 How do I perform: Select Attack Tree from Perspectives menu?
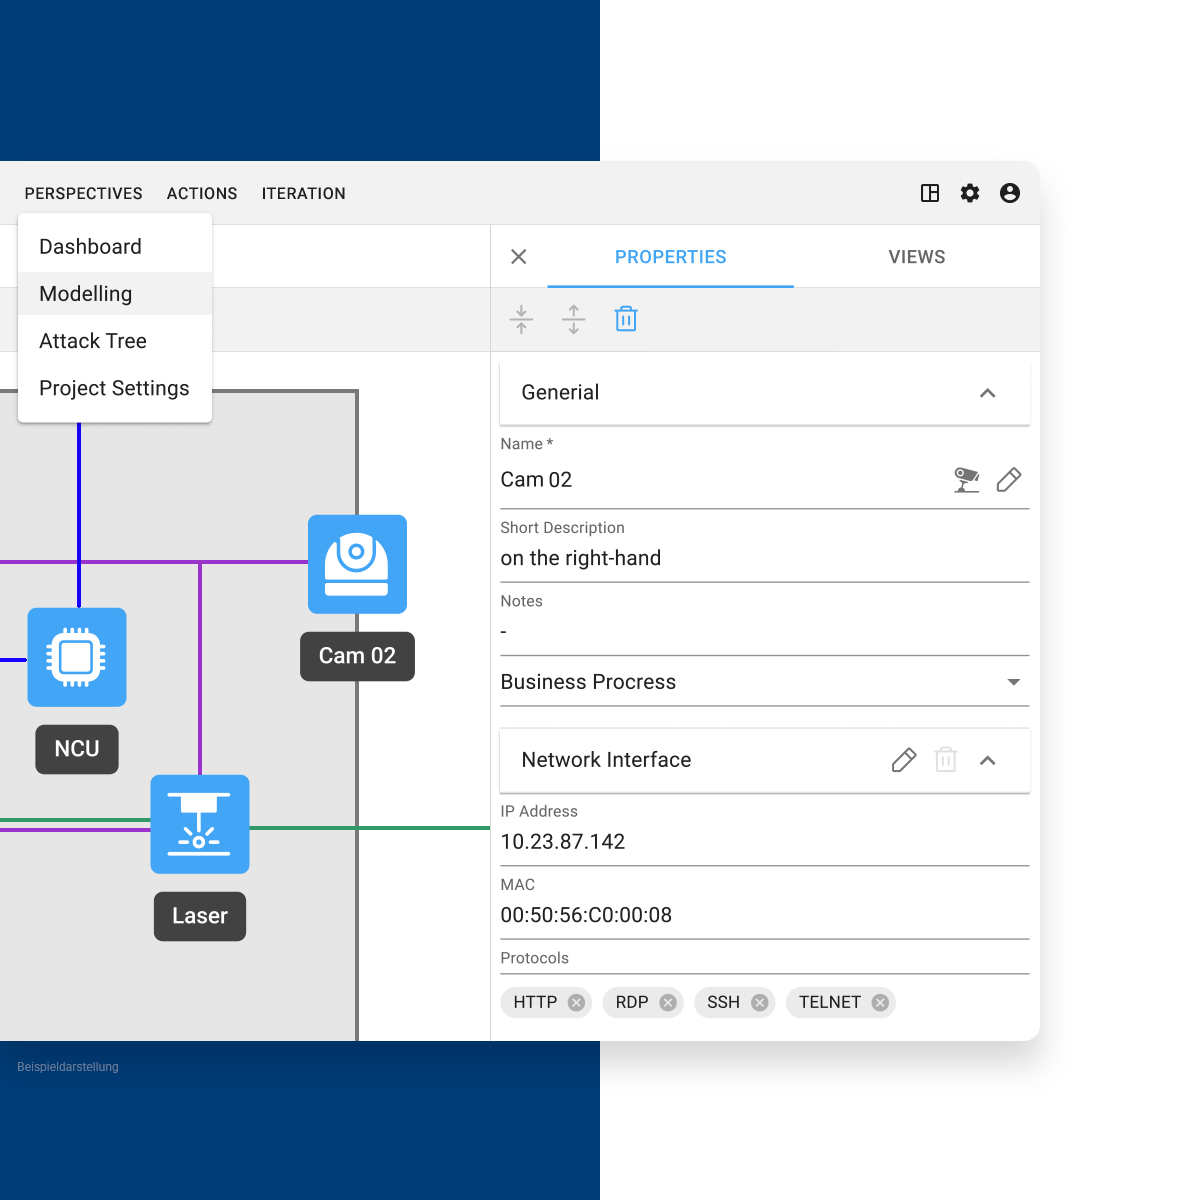coord(93,341)
